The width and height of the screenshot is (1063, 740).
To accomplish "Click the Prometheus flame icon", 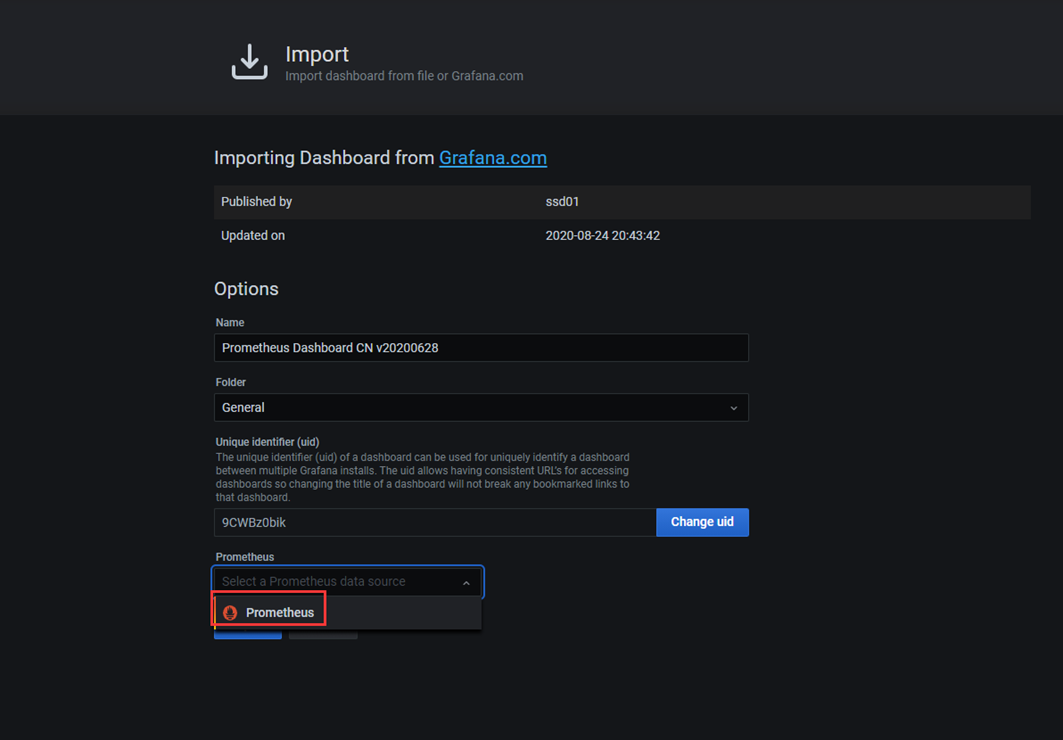I will (230, 613).
